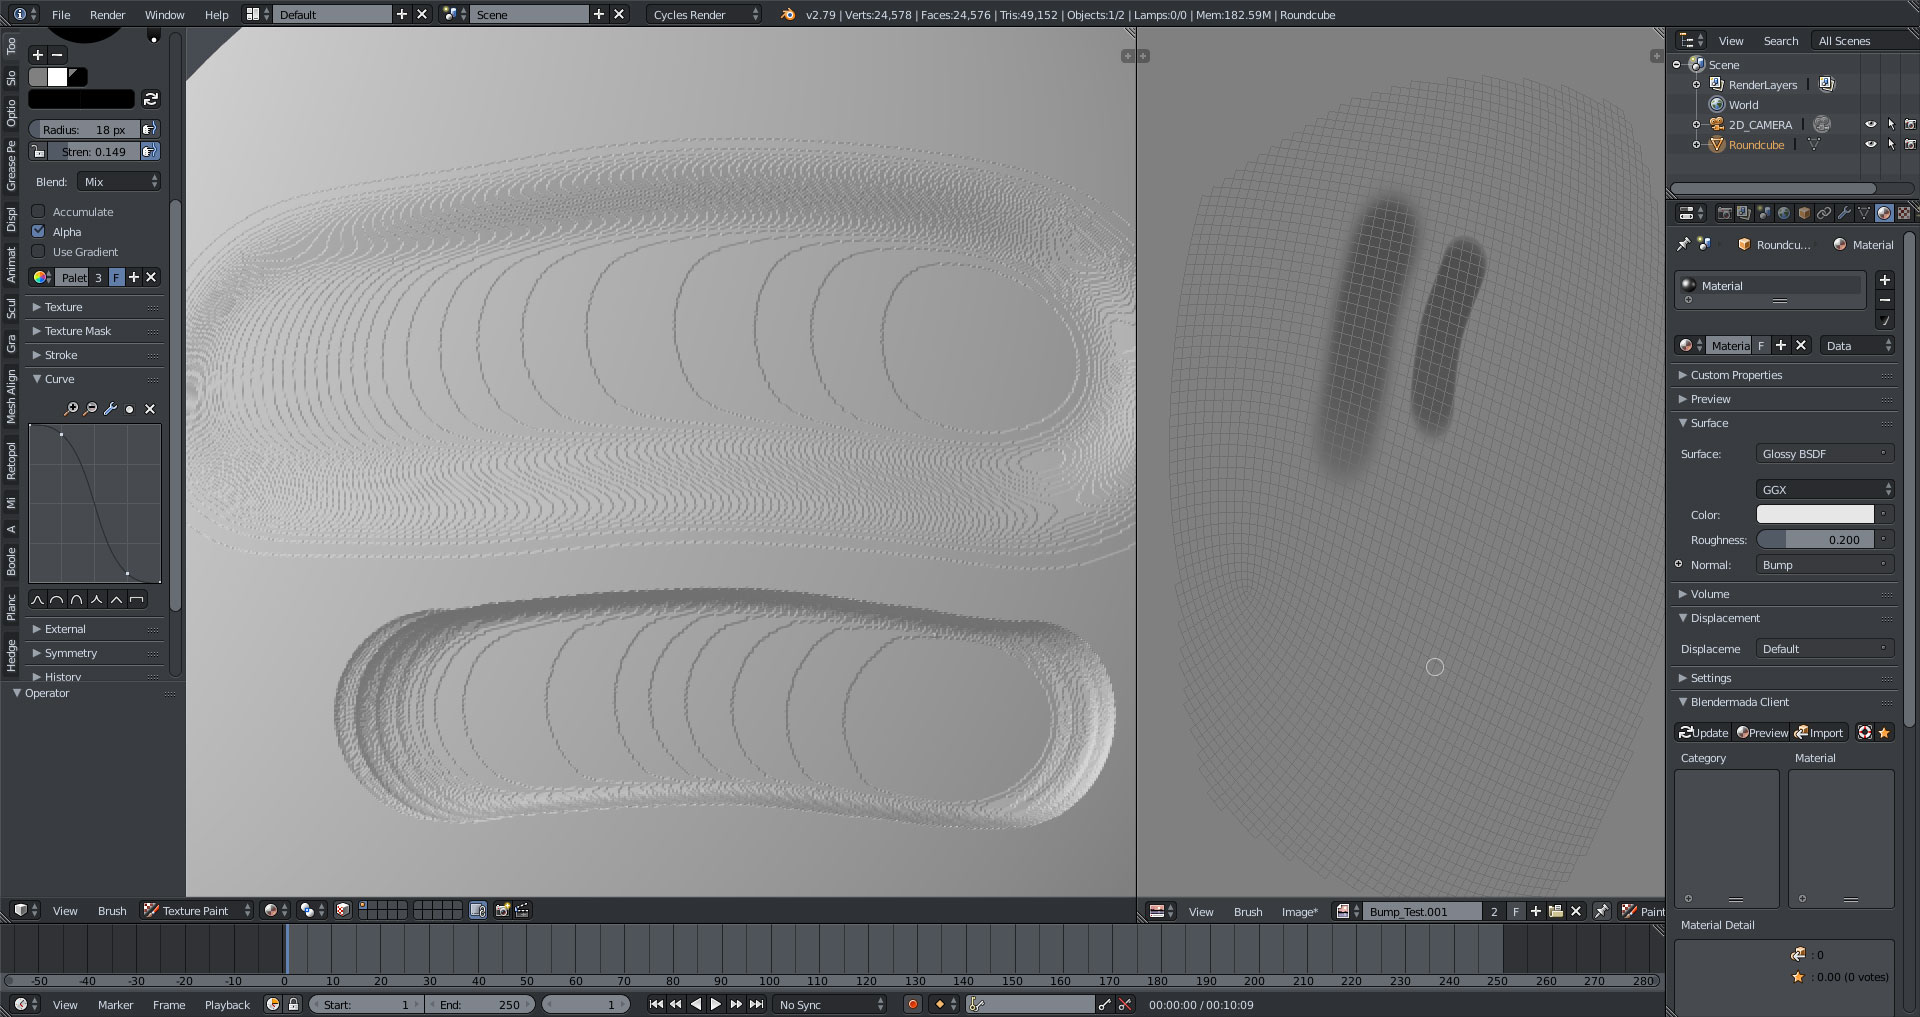Click the refresh icon beside the black palette strip
Image resolution: width=1920 pixels, height=1017 pixels.
pyautogui.click(x=151, y=99)
